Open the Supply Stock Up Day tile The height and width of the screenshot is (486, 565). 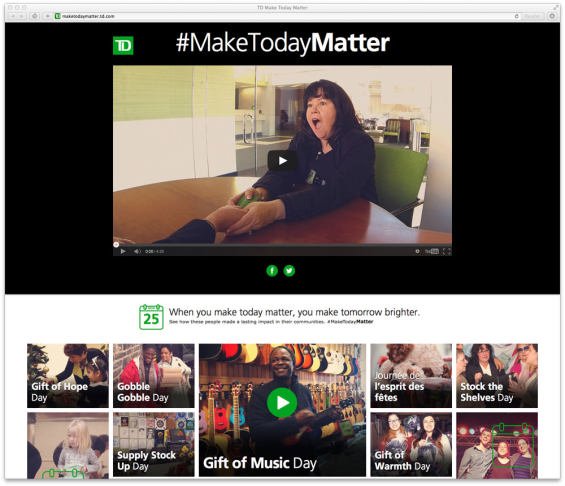[154, 445]
